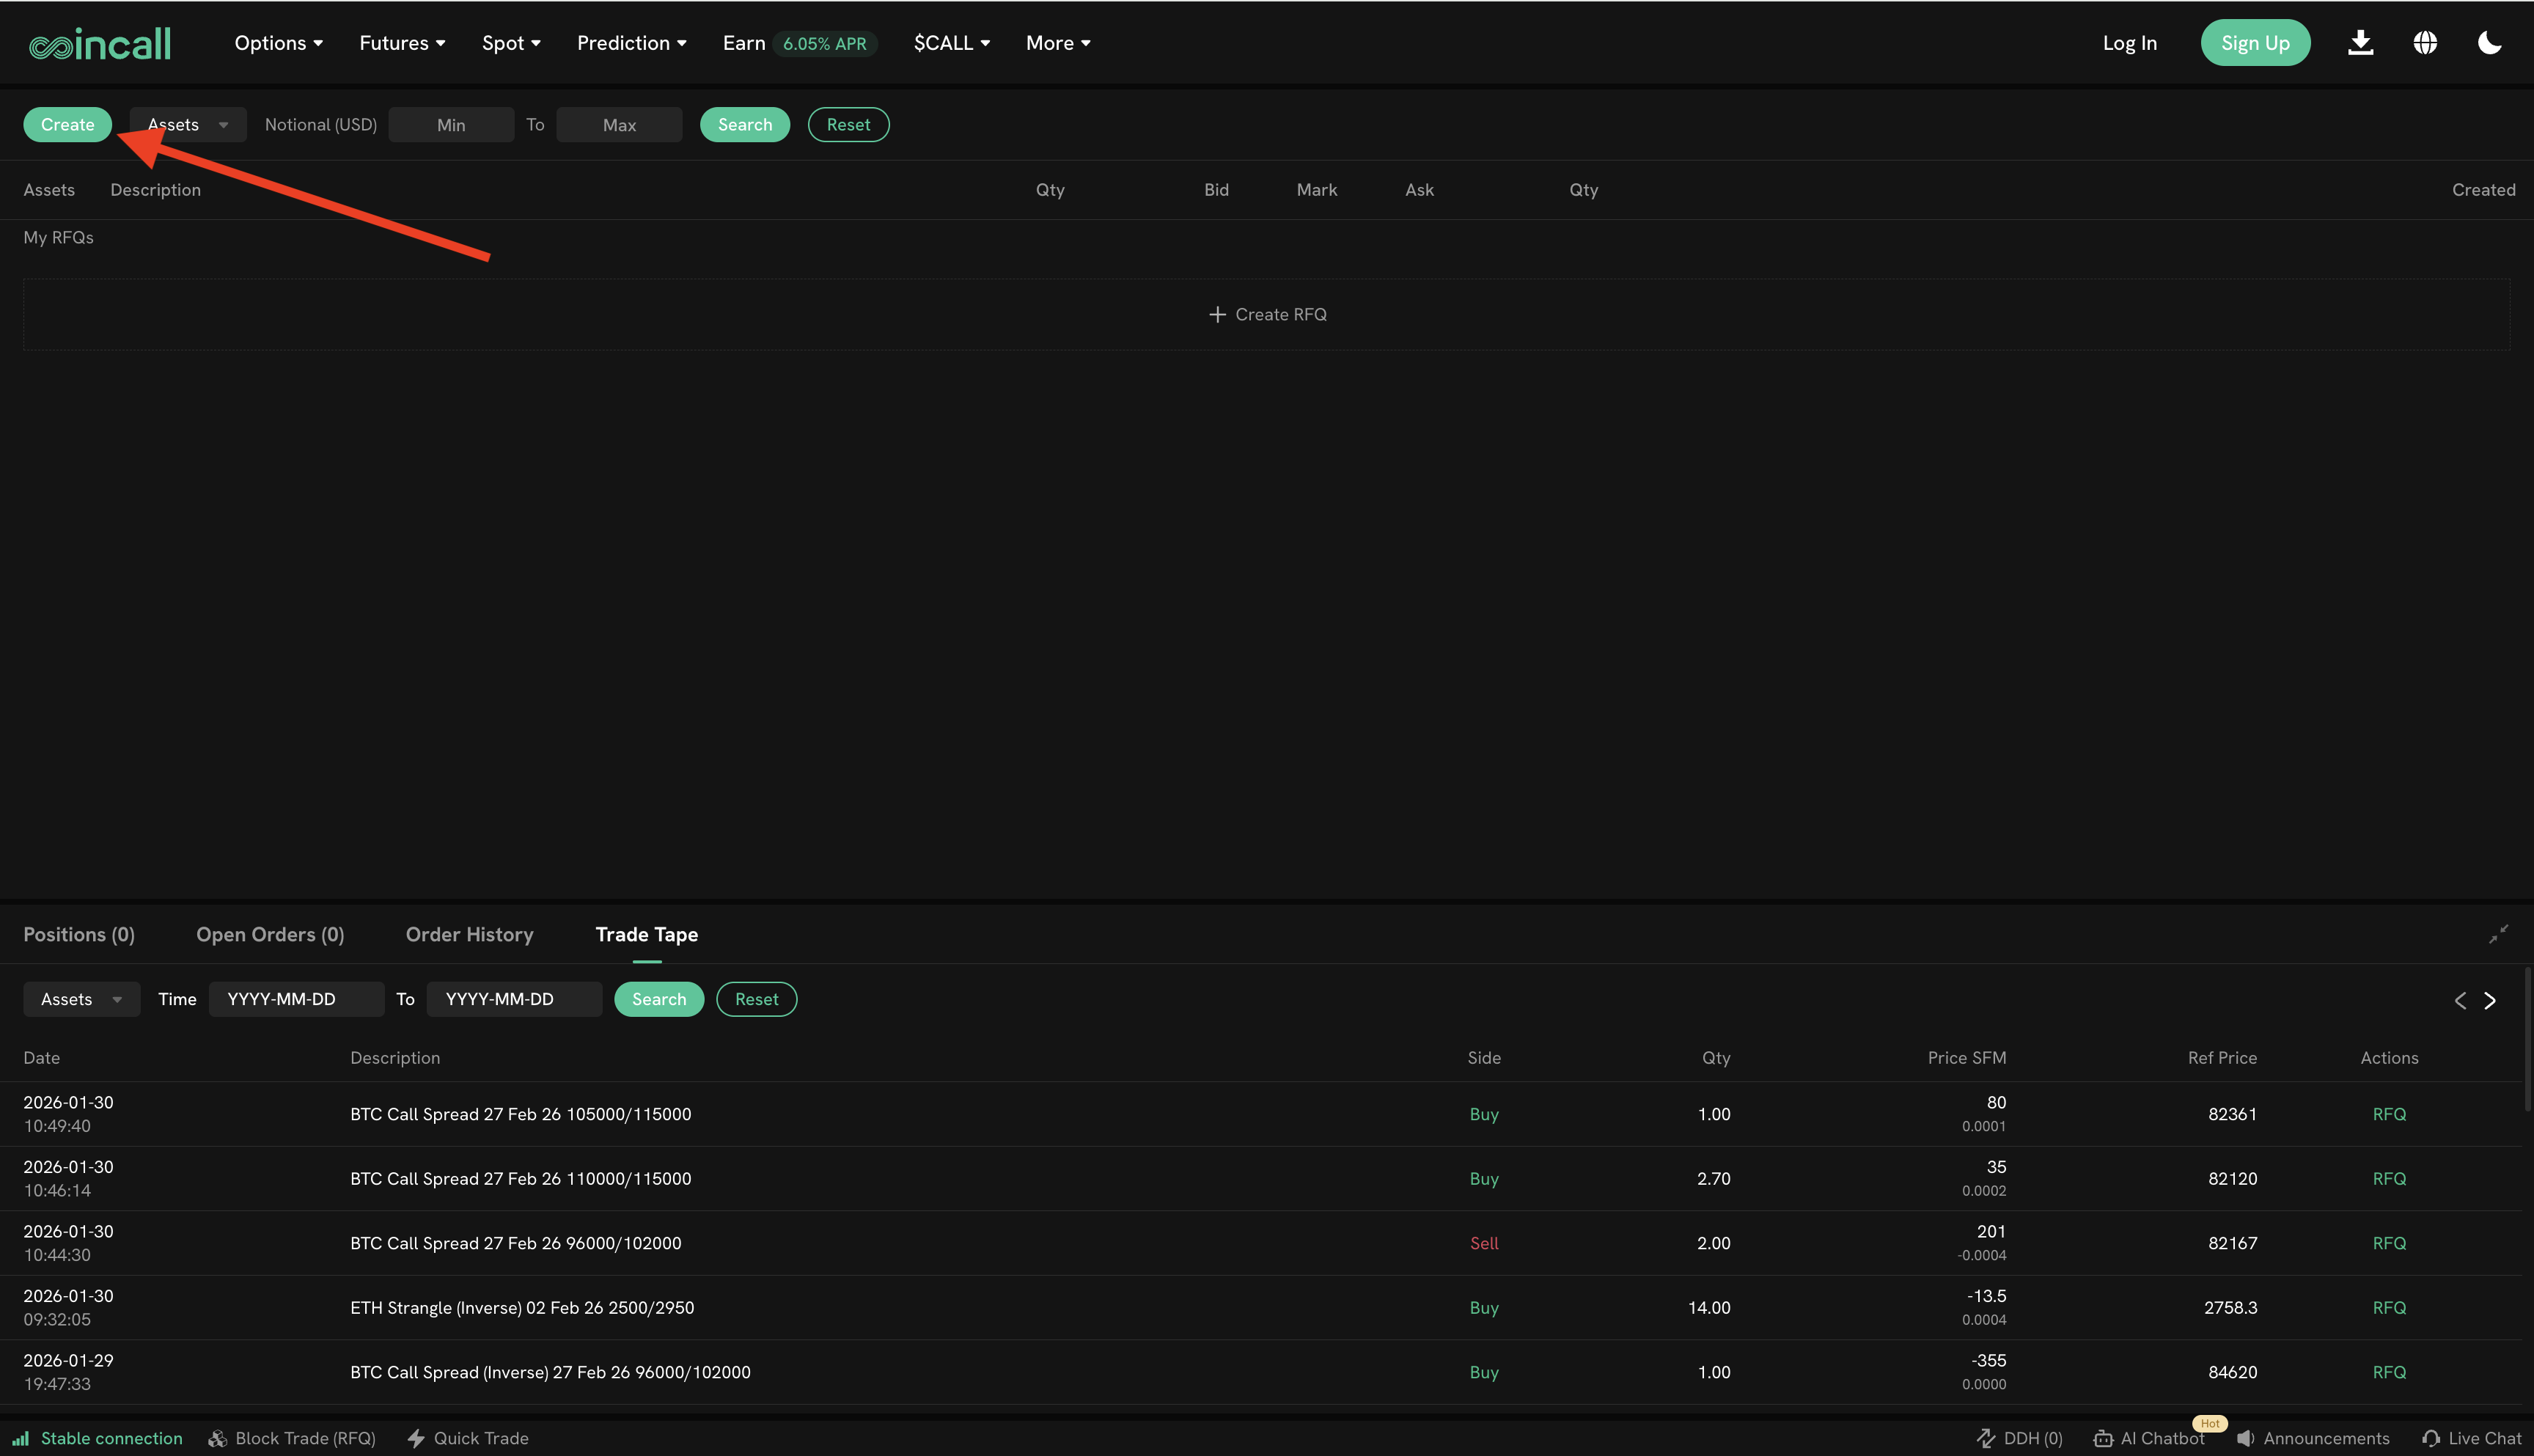Open Assets dropdown in RFQ filter
Image resolution: width=2534 pixels, height=1456 pixels.
(x=188, y=125)
